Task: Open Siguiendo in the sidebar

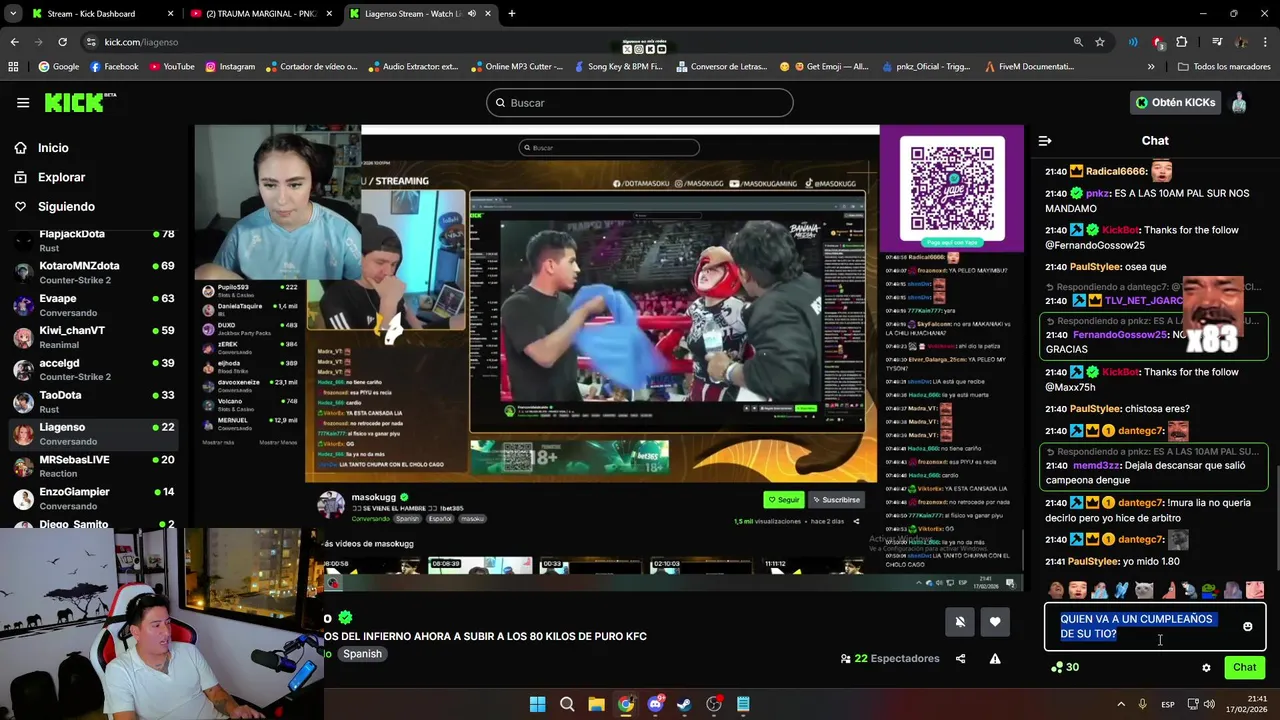Action: point(66,206)
